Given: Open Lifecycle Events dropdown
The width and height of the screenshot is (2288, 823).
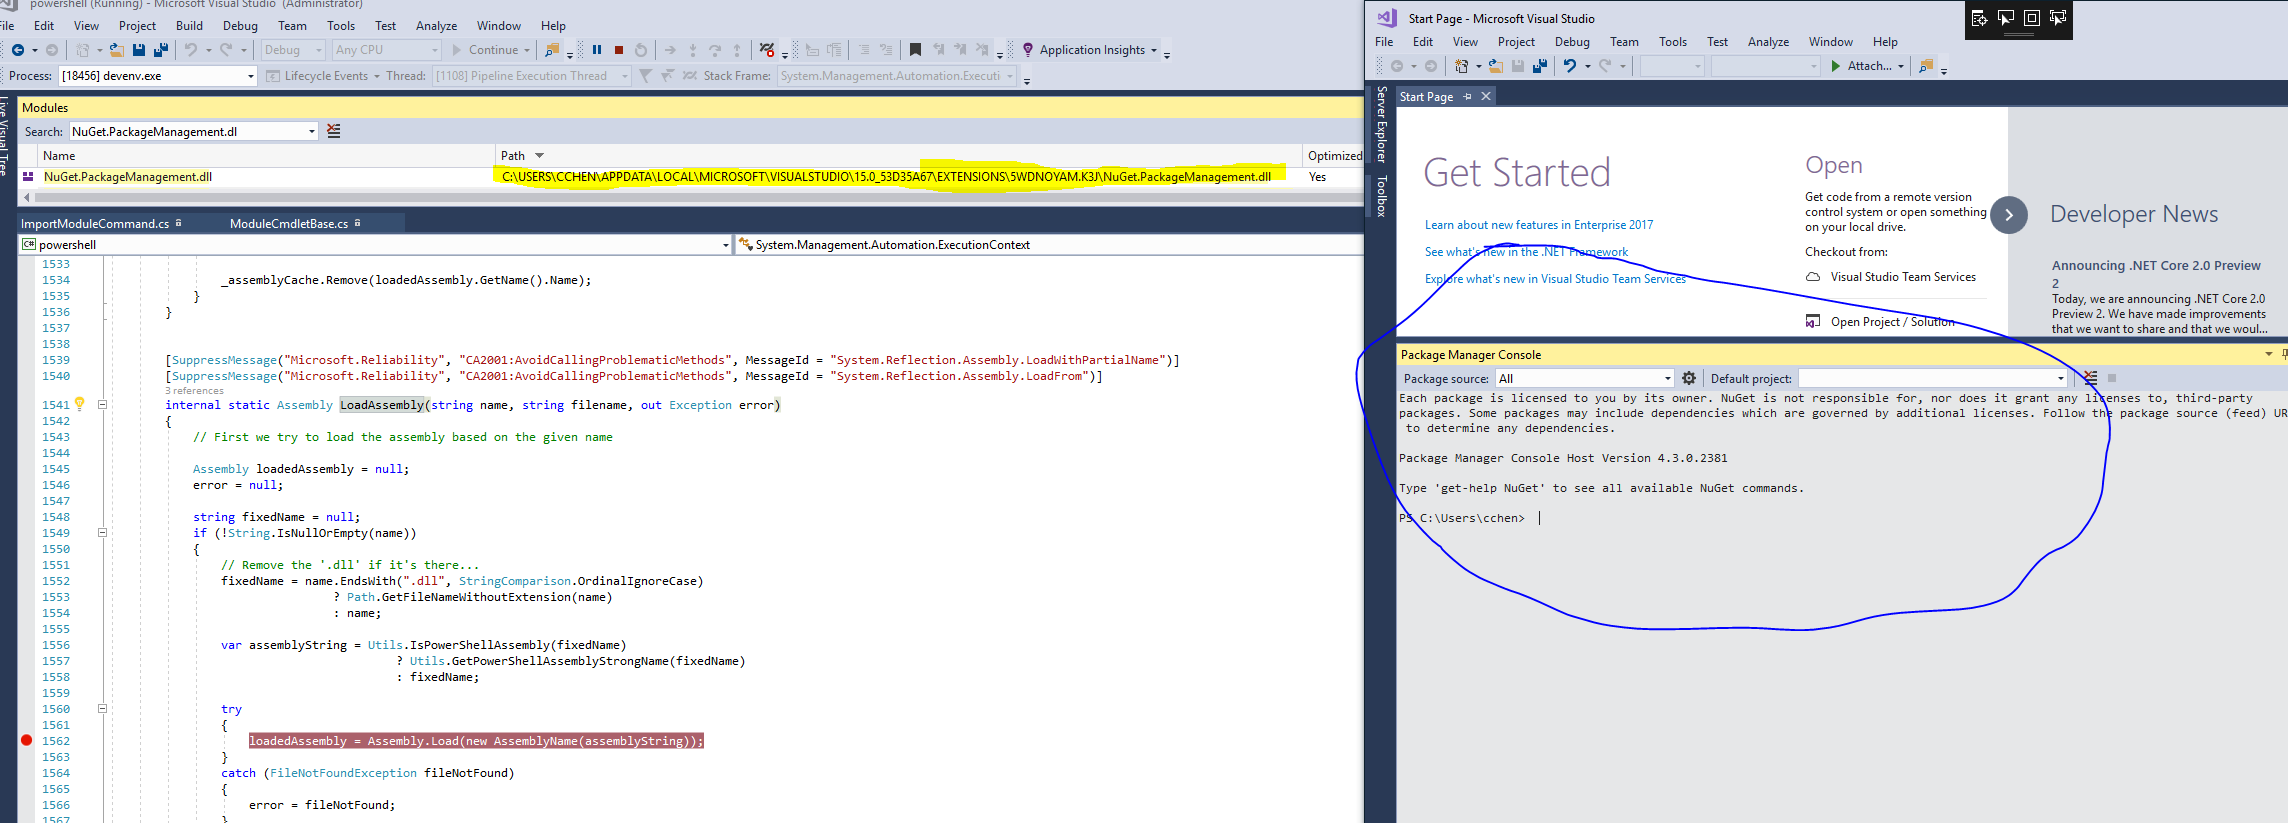Looking at the screenshot, I should tap(377, 76).
